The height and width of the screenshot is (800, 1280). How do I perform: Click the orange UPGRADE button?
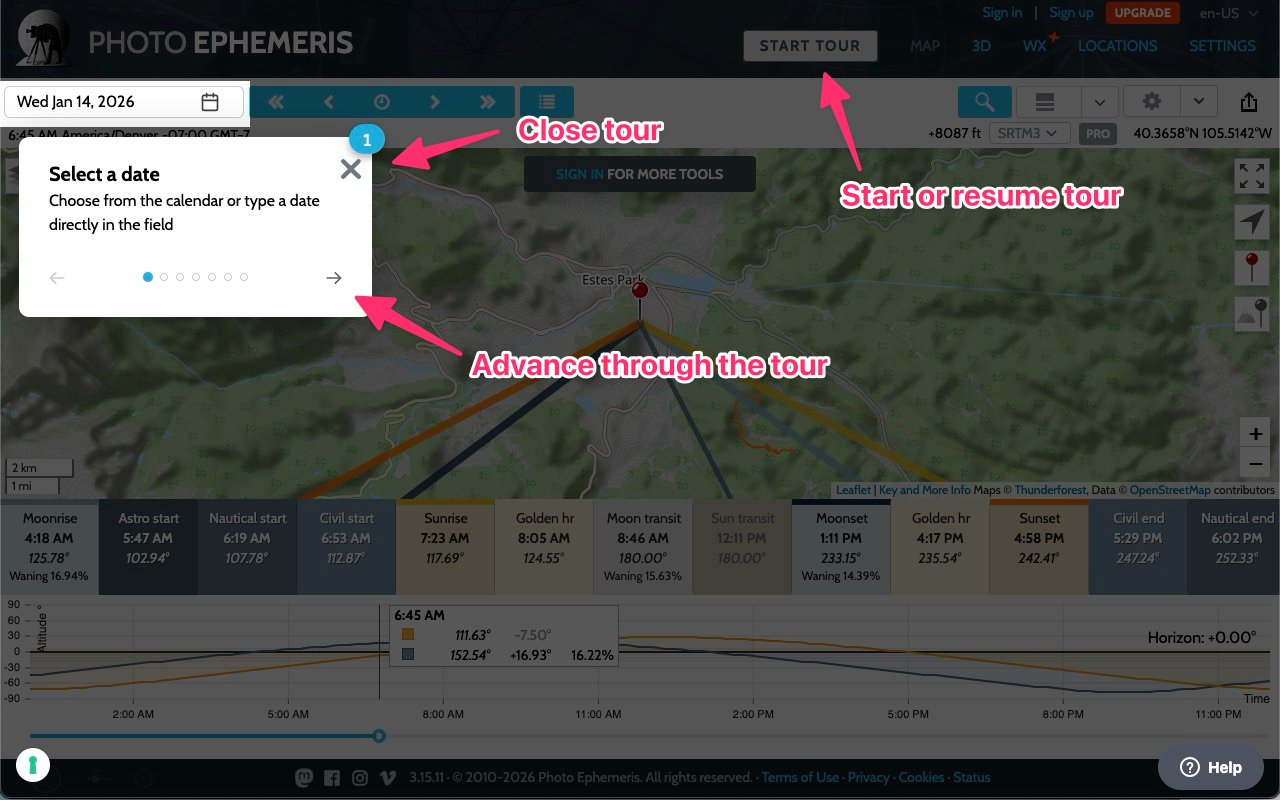1142,13
